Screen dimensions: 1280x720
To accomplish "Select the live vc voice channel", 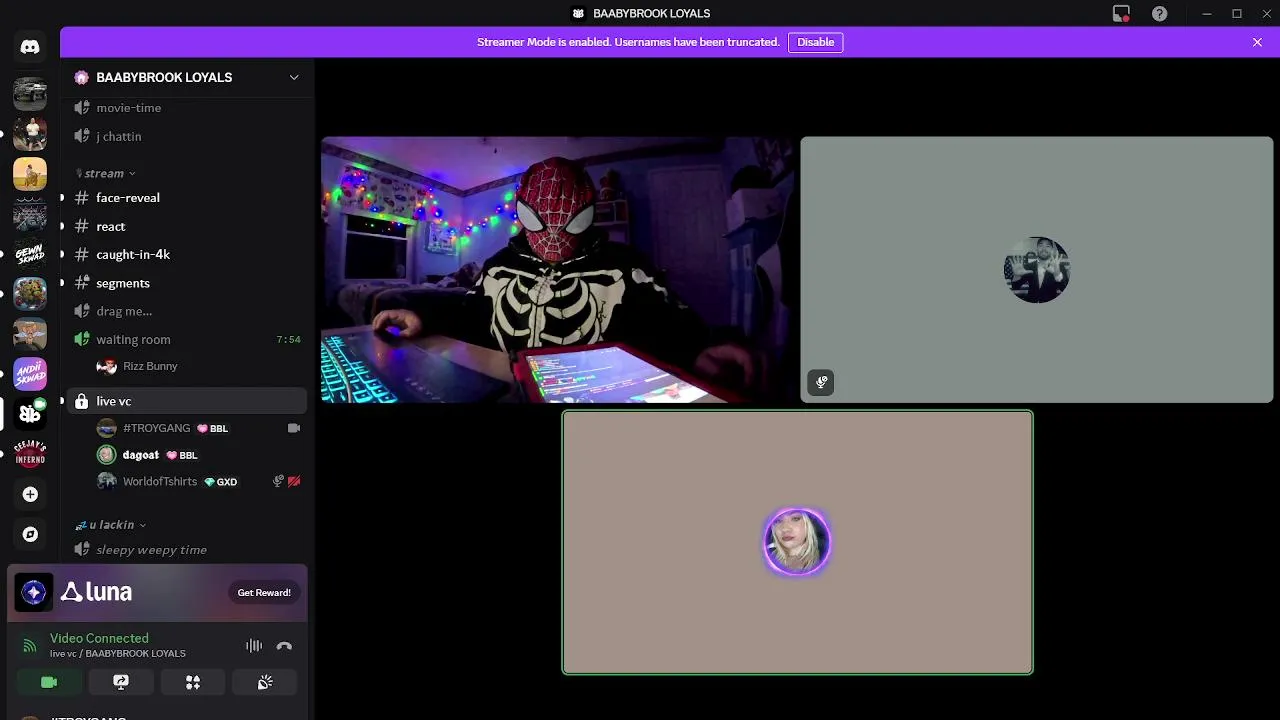I will 187,401.
